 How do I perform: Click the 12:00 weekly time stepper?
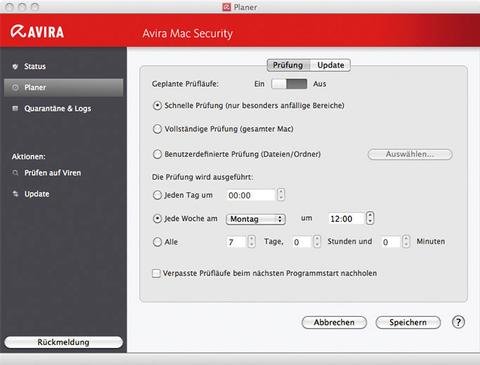tap(370, 218)
